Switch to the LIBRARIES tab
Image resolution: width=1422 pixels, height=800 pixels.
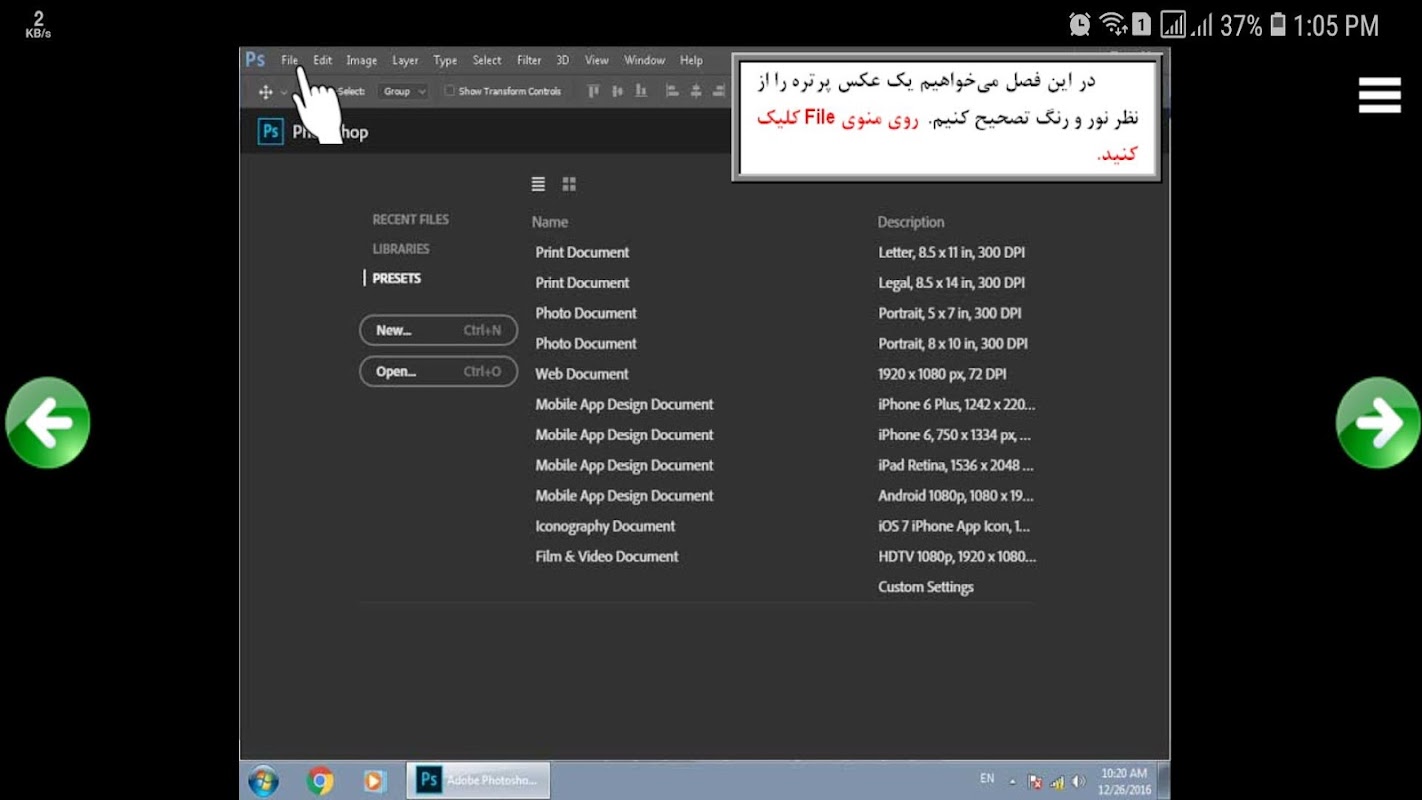[401, 249]
